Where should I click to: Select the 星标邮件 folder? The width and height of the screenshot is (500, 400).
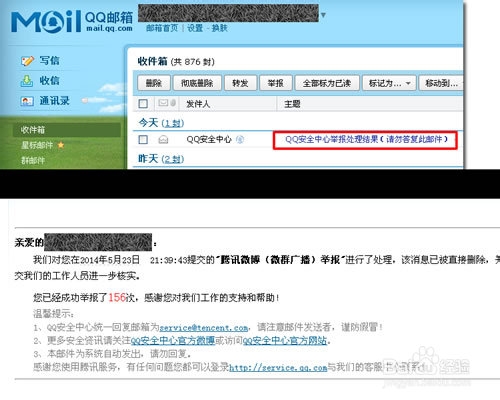[x=37, y=145]
